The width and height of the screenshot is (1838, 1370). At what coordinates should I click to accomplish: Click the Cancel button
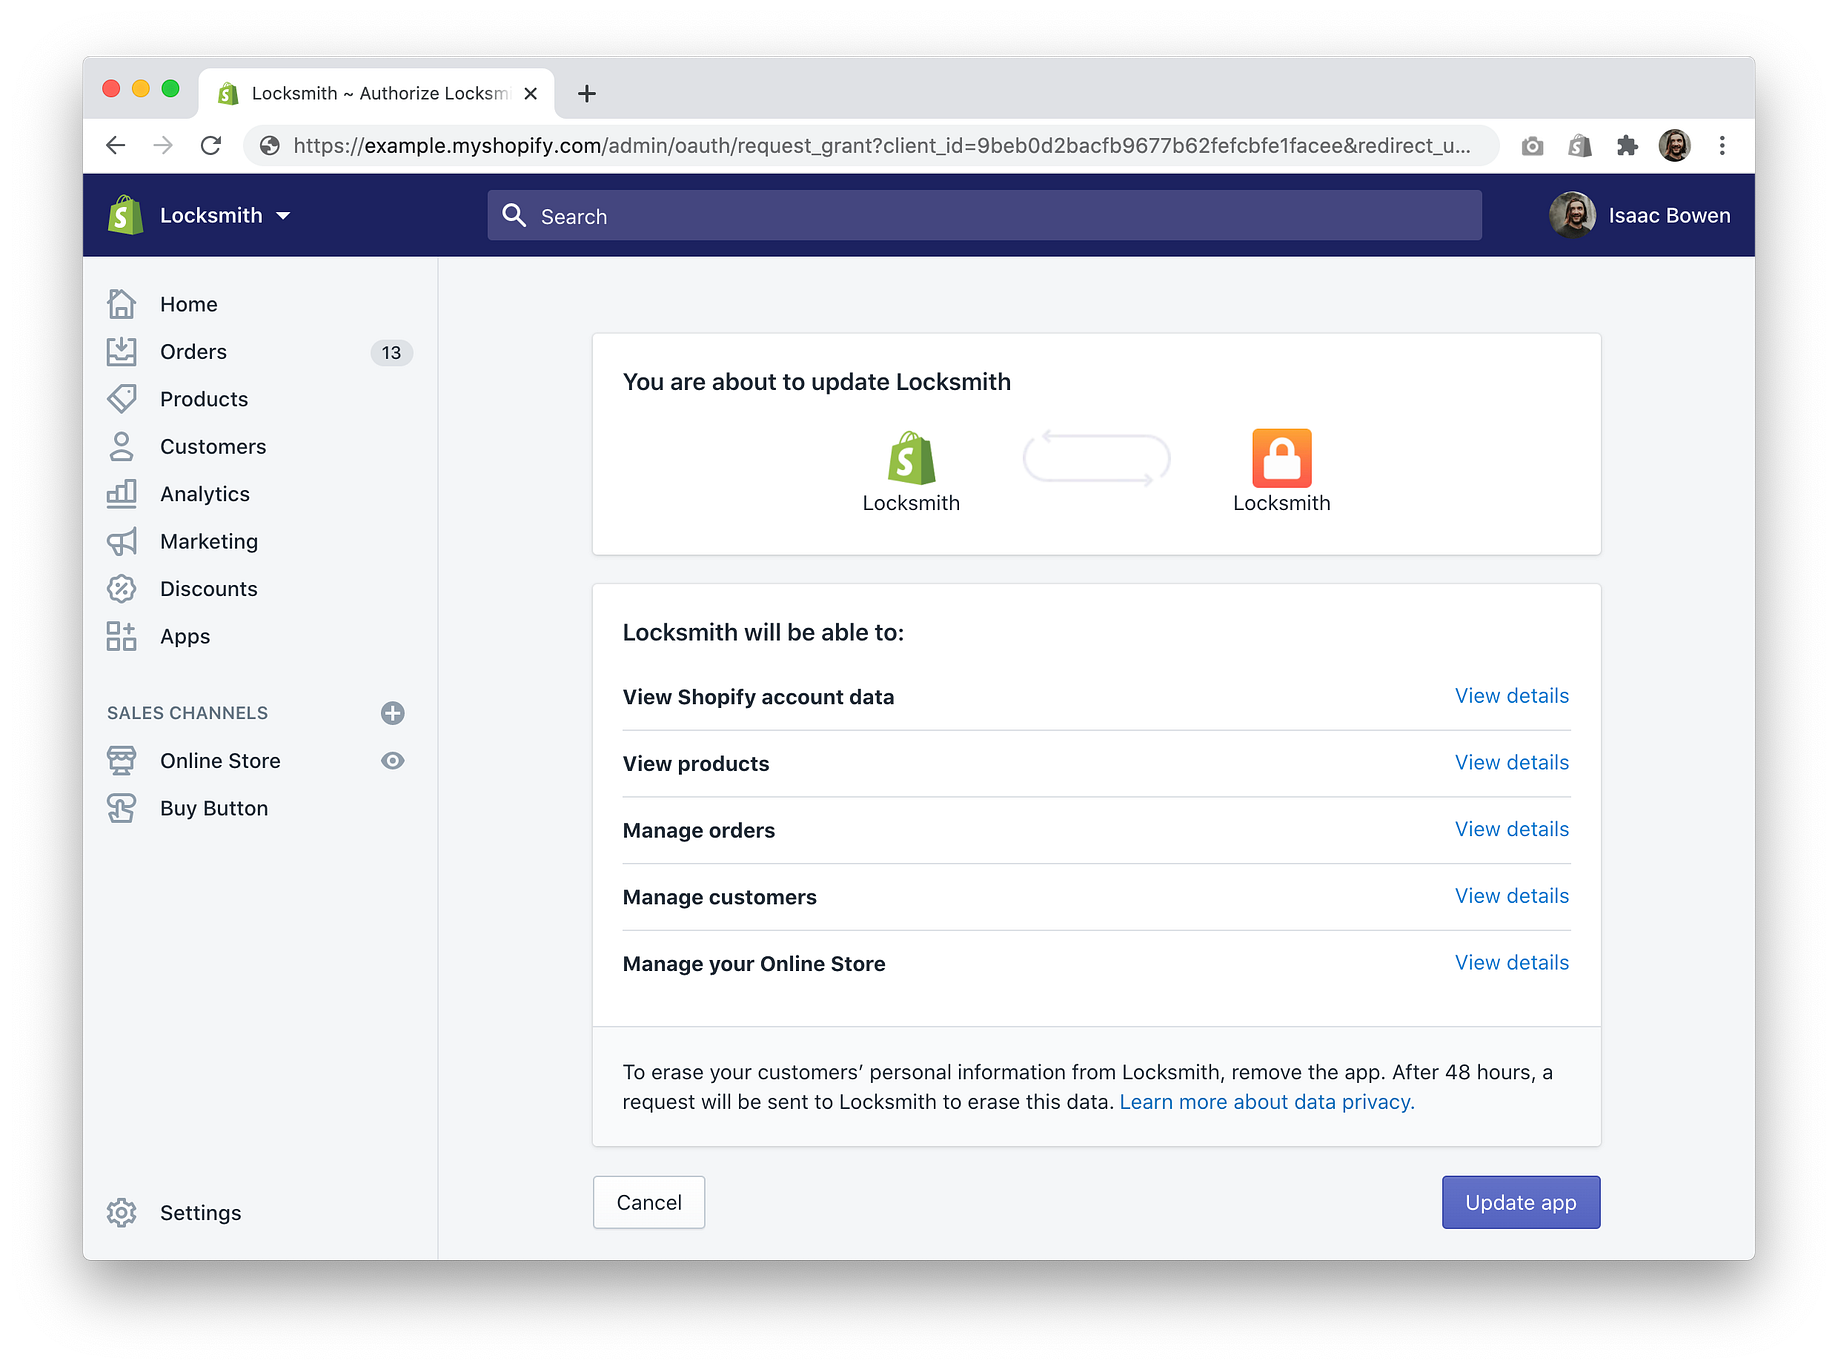(649, 1202)
